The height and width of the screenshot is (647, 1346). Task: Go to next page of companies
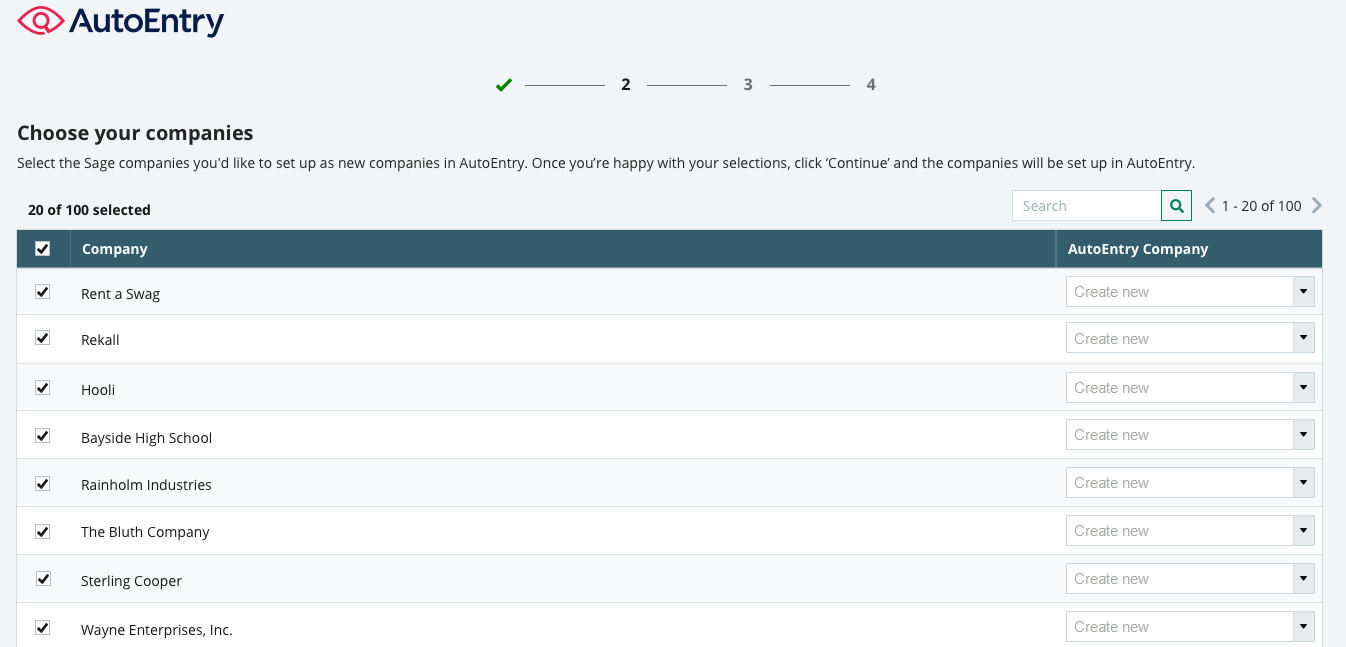1317,206
